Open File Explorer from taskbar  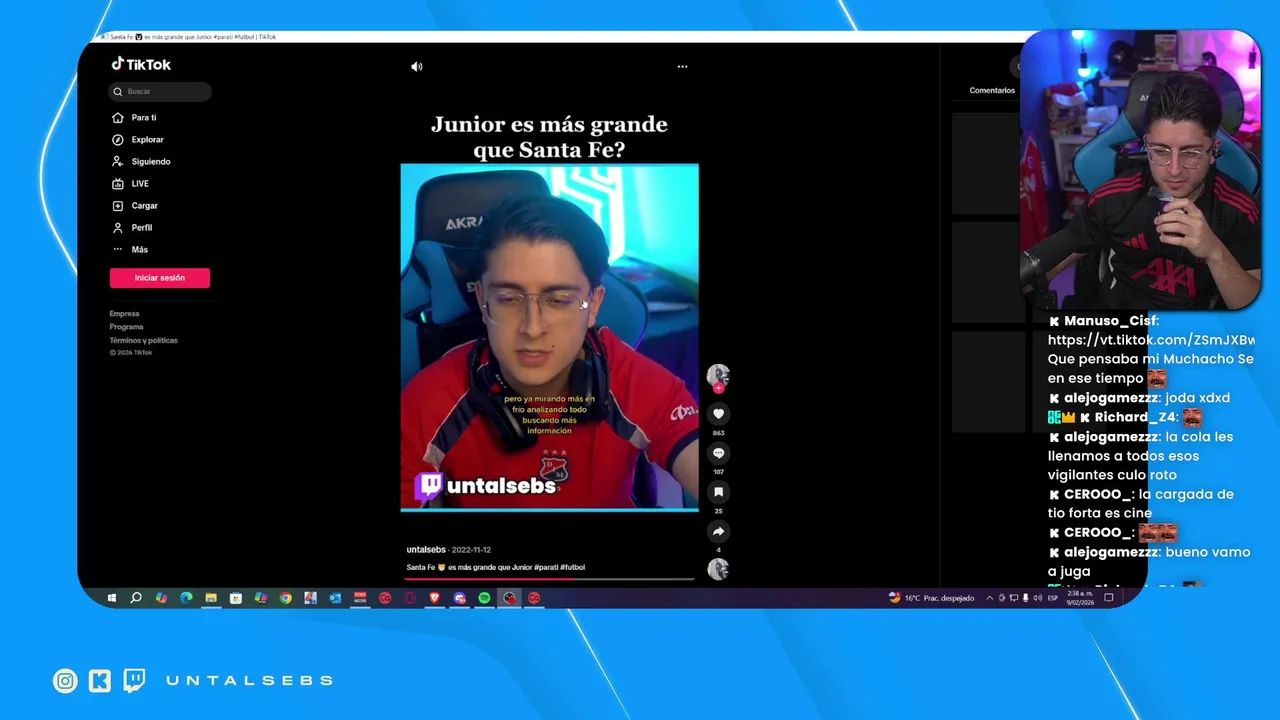pyautogui.click(x=211, y=598)
